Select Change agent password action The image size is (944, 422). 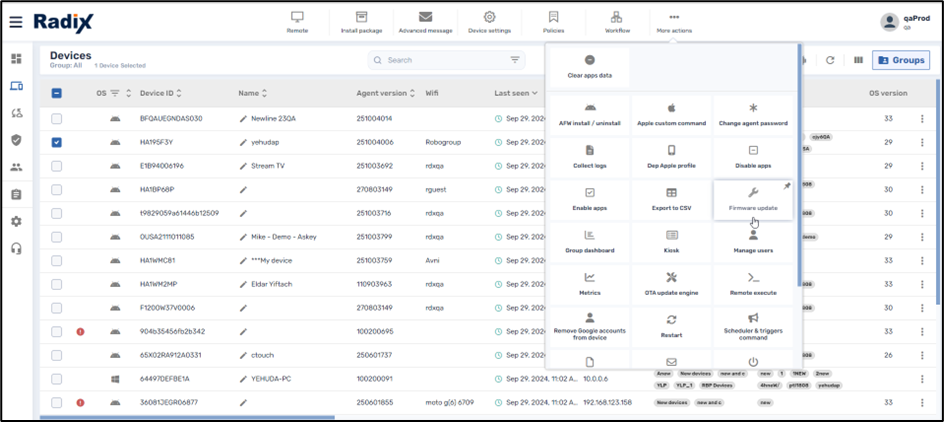tap(753, 115)
